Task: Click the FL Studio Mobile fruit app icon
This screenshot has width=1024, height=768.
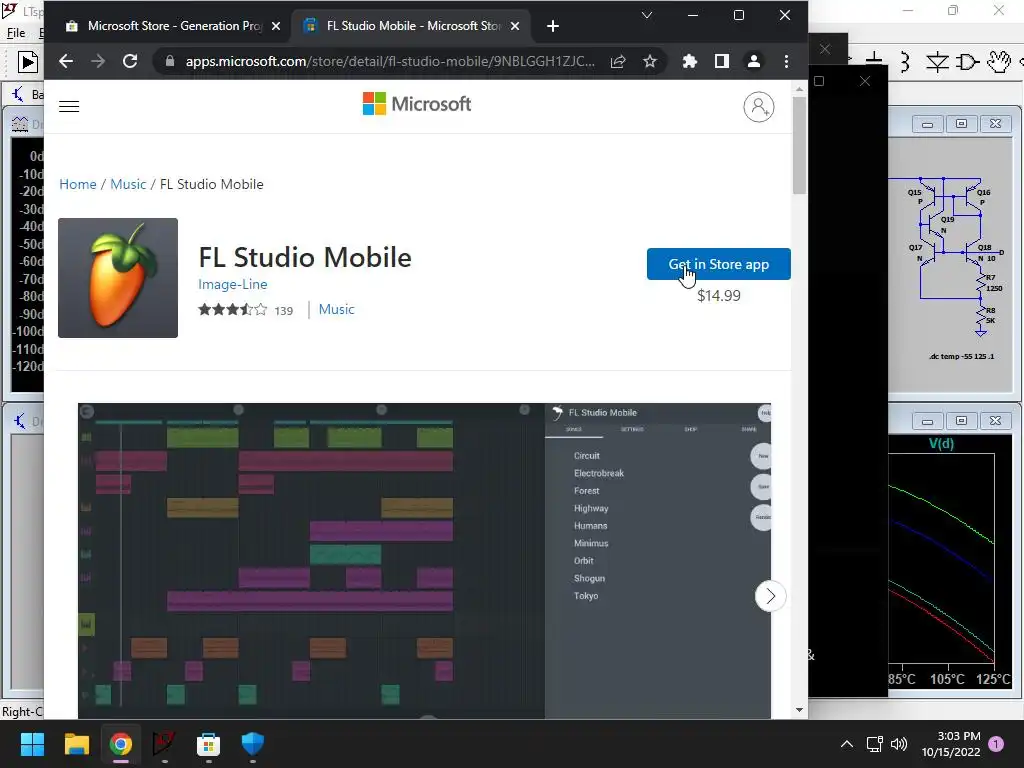Action: 118,278
